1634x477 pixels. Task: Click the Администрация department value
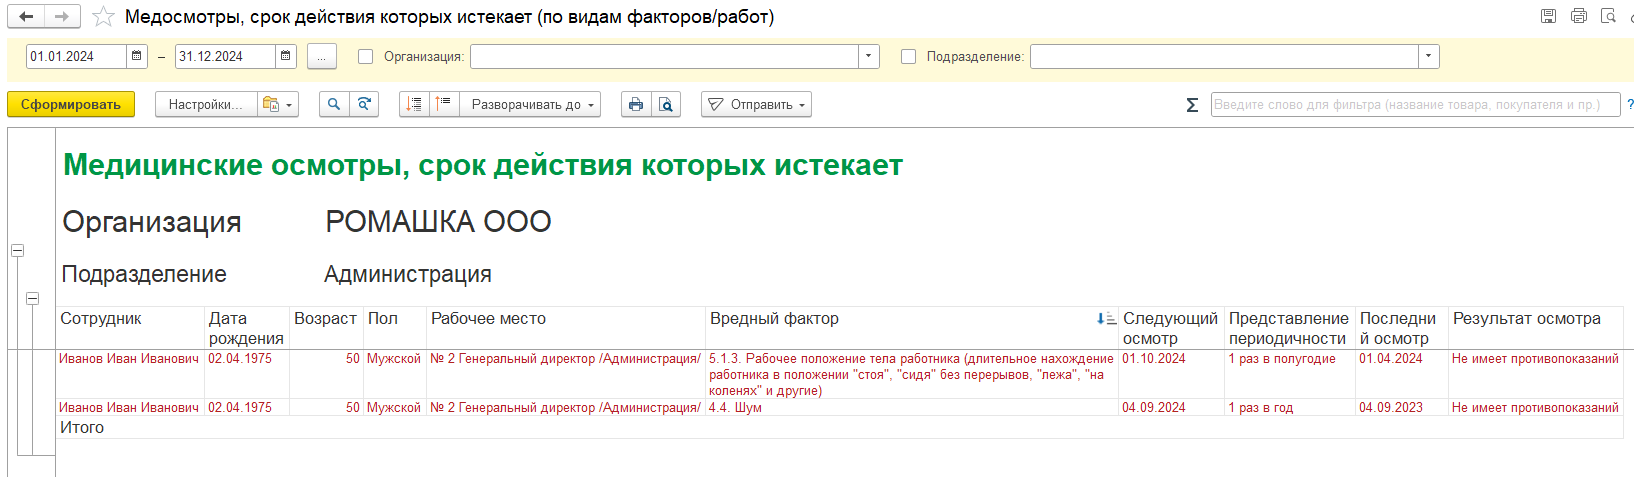point(408,274)
